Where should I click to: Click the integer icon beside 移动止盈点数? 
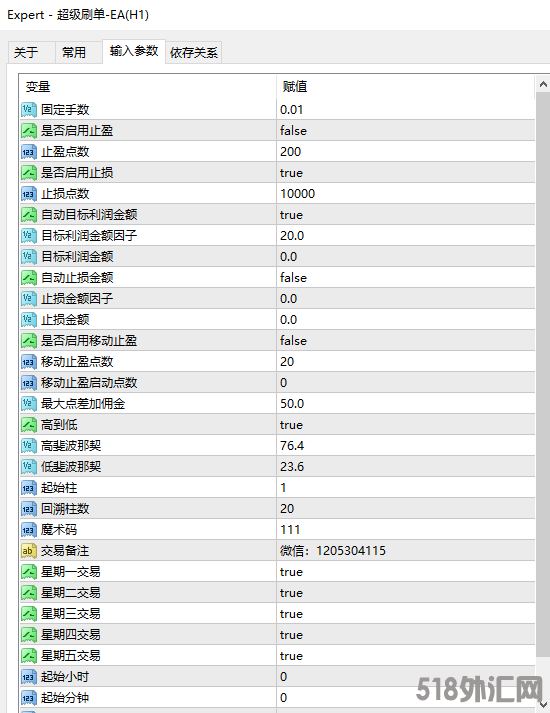pyautogui.click(x=29, y=362)
